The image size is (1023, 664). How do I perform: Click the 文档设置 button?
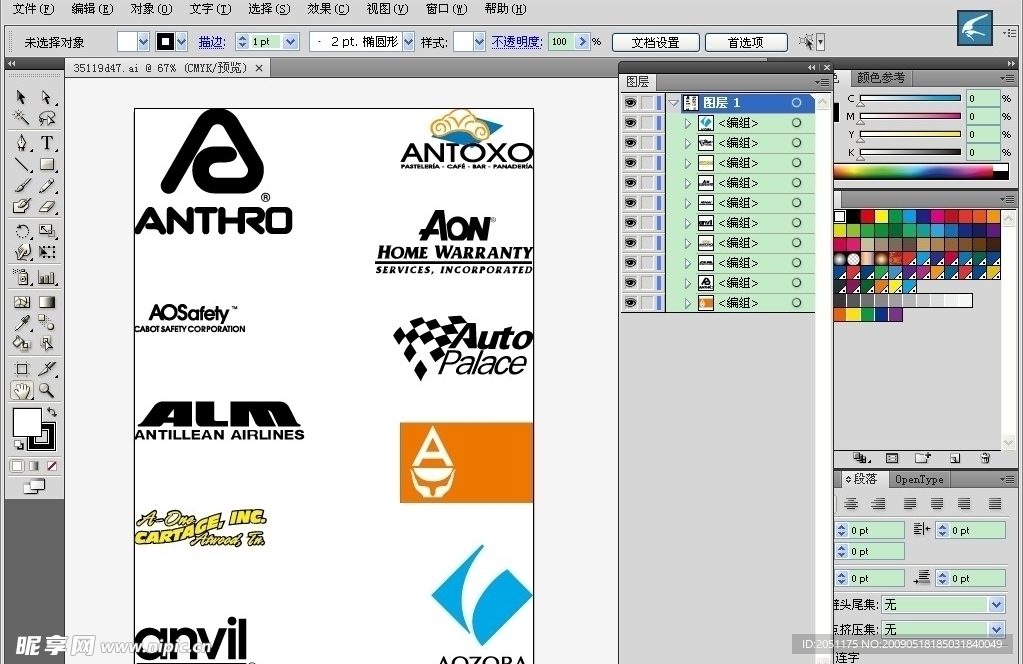pyautogui.click(x=655, y=42)
